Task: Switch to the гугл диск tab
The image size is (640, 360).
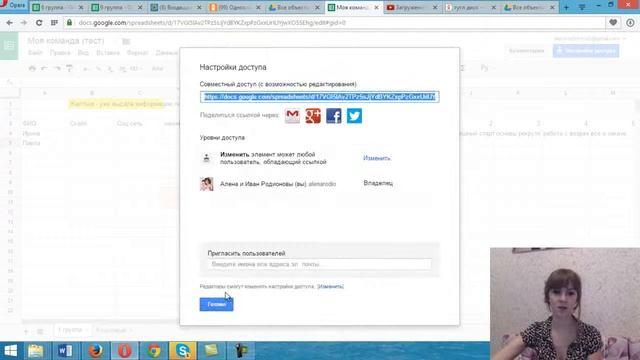Action: [471, 7]
